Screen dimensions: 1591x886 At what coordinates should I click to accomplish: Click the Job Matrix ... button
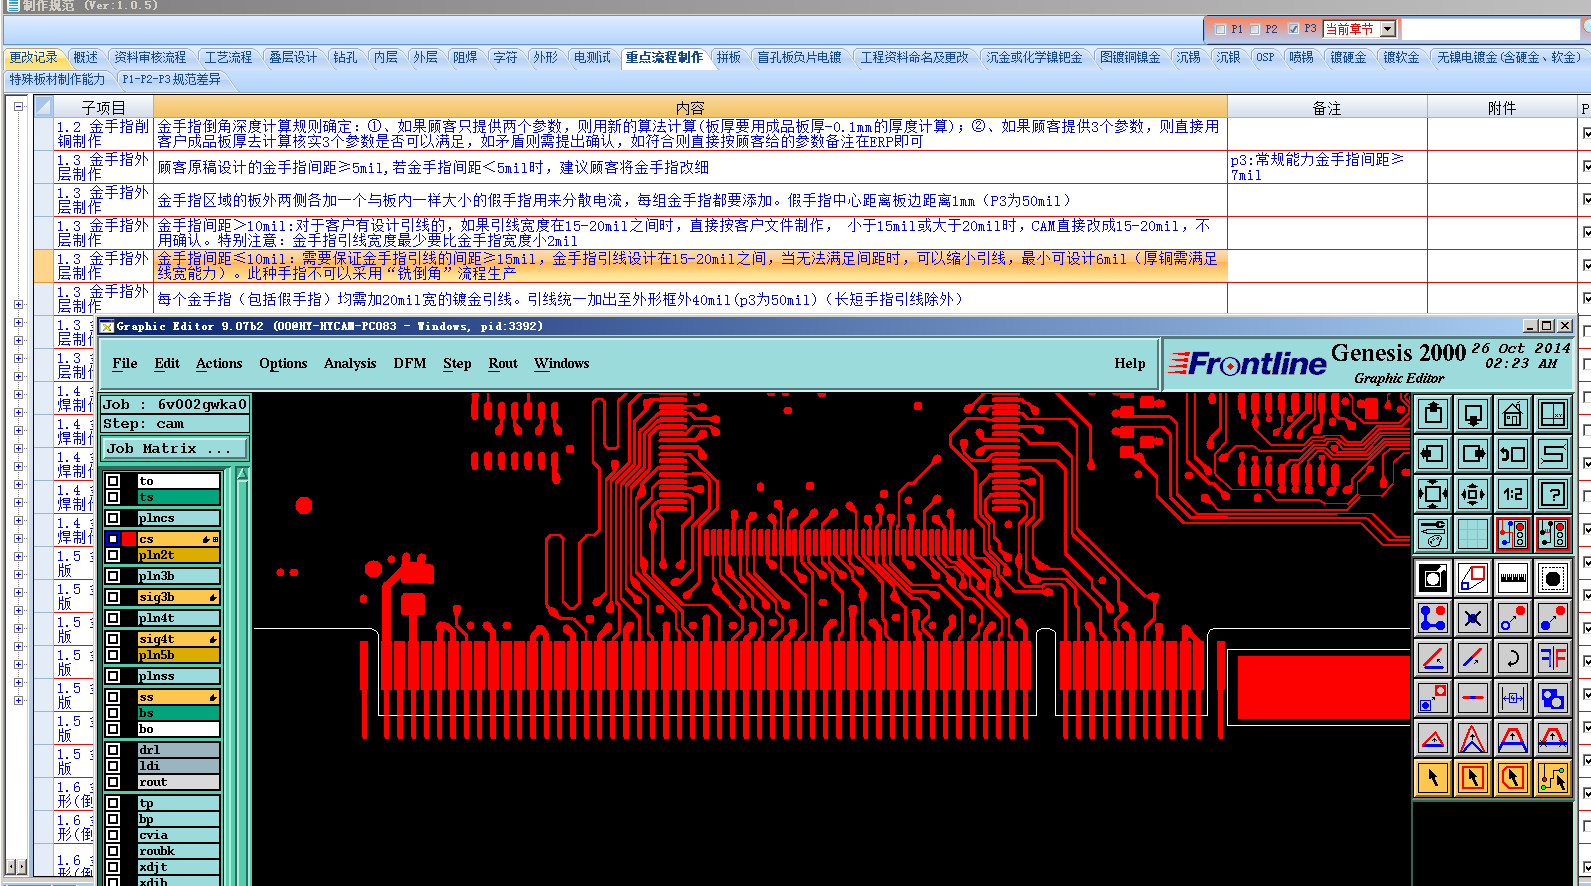[175, 449]
